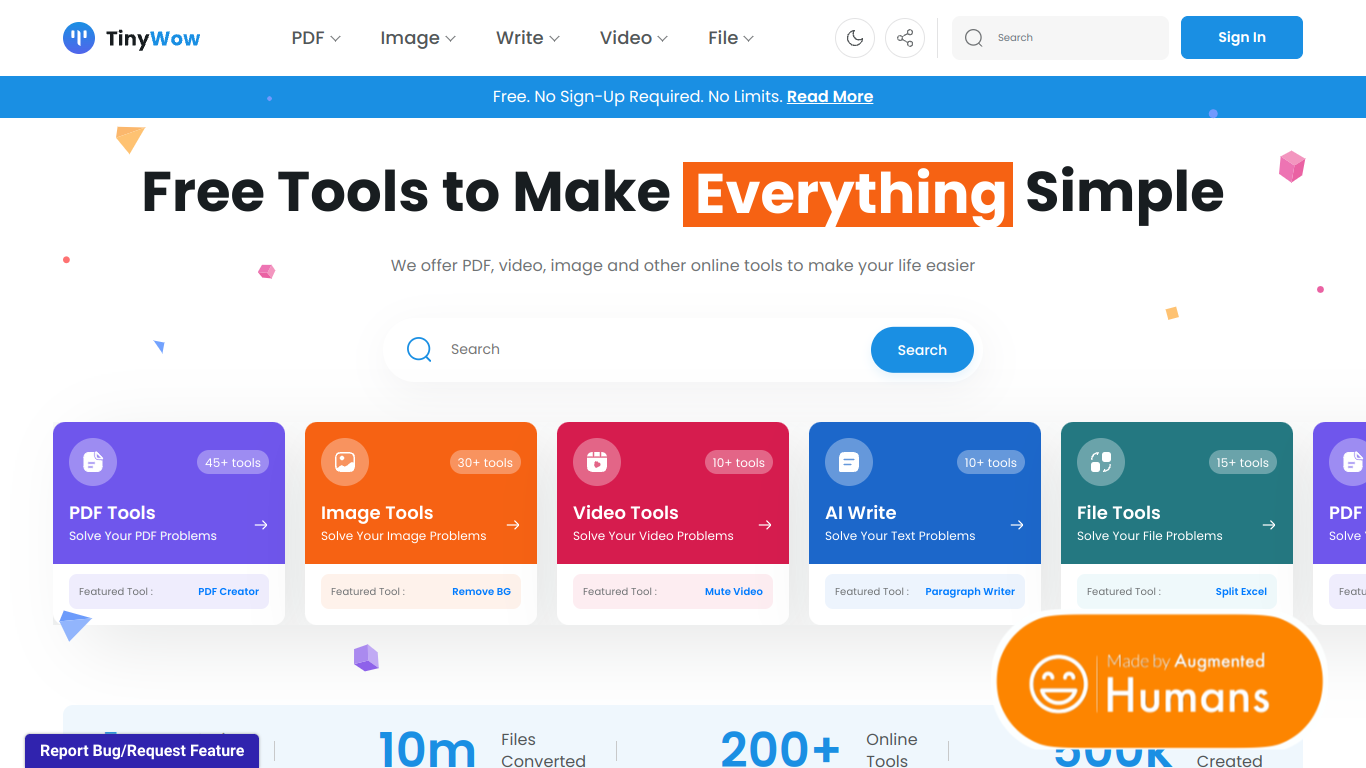Open the PDF Creator featured tool
The width and height of the screenshot is (1366, 768).
coord(228,592)
